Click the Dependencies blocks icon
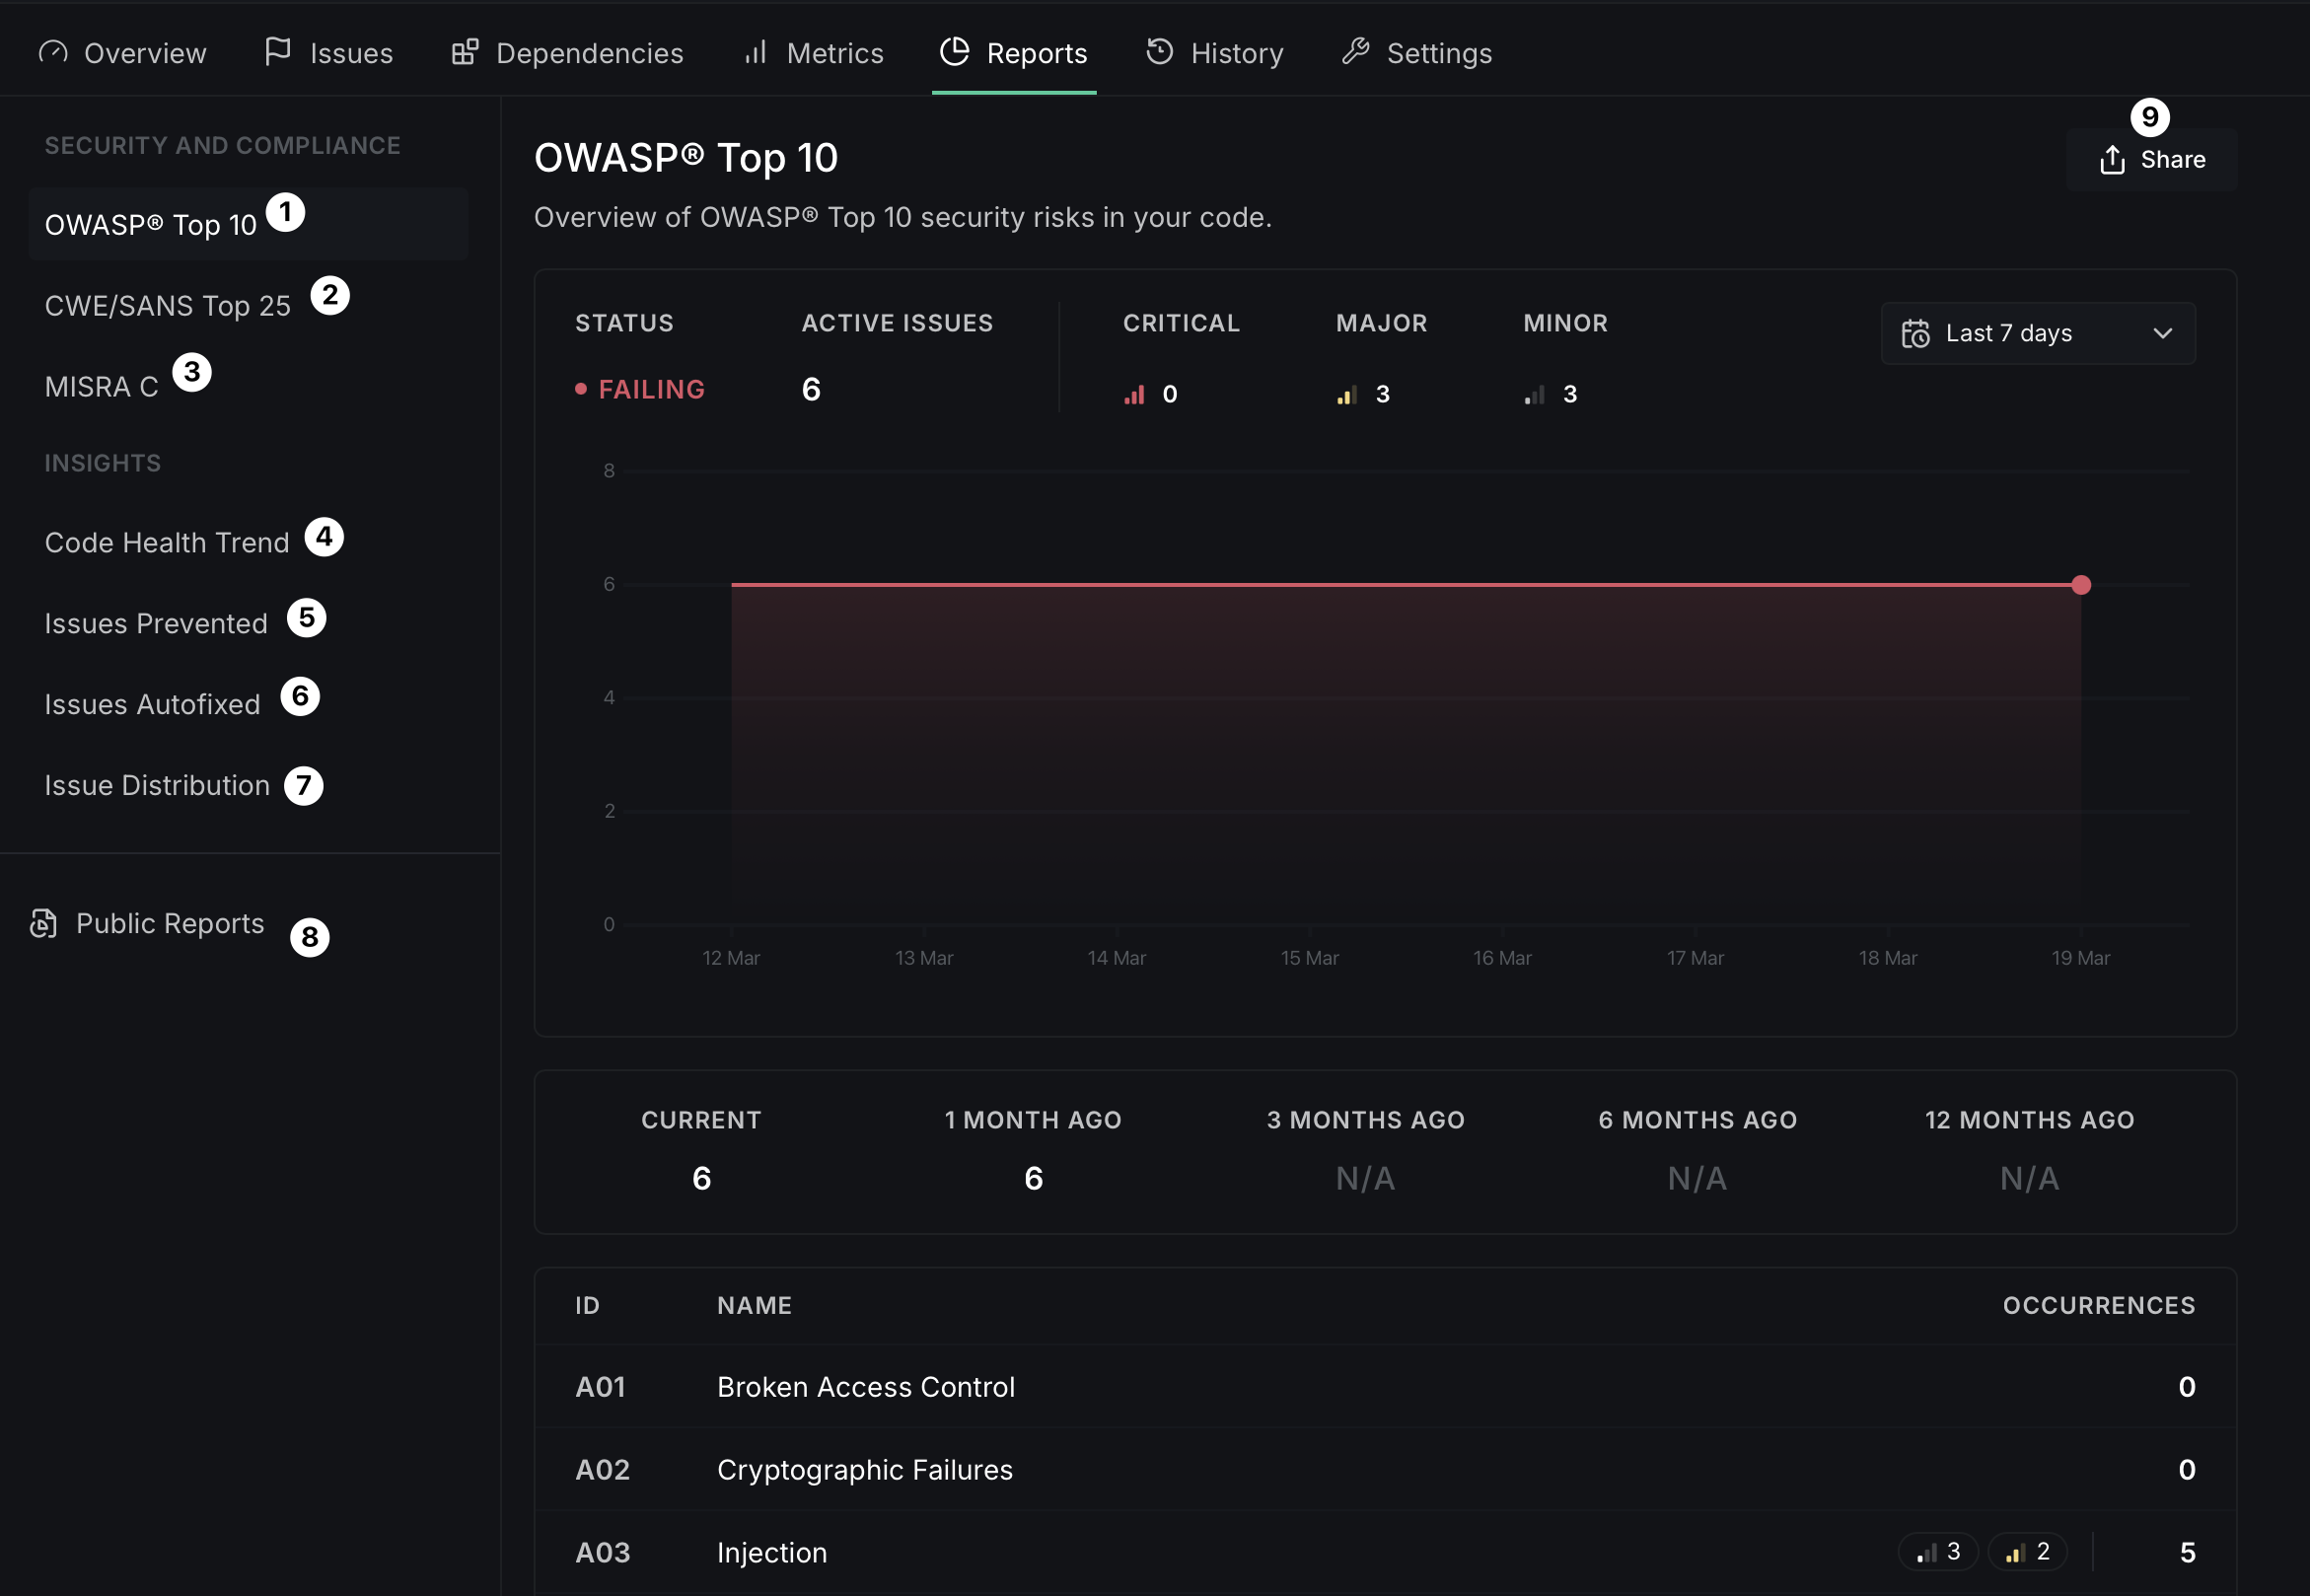Image resolution: width=2310 pixels, height=1596 pixels. click(x=465, y=52)
